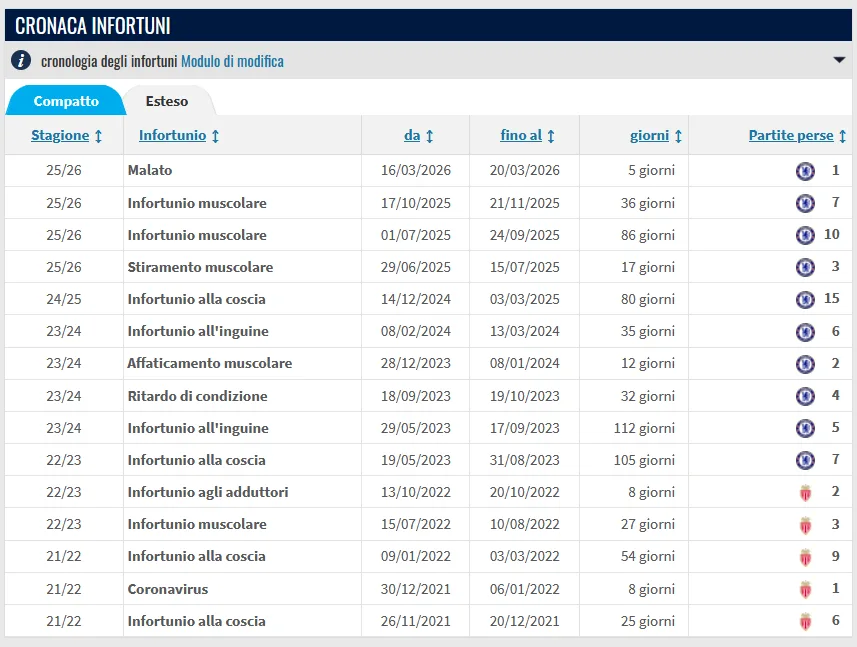Click the Monaco crest in the Coronavirus row

[x=806, y=590]
